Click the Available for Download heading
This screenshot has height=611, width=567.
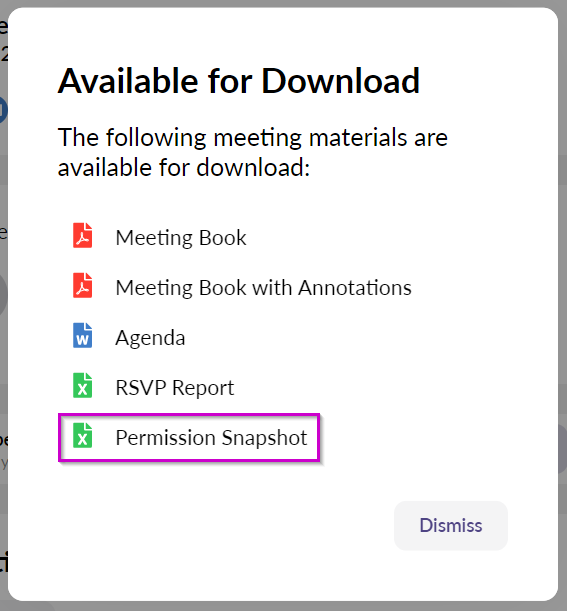coord(238,81)
